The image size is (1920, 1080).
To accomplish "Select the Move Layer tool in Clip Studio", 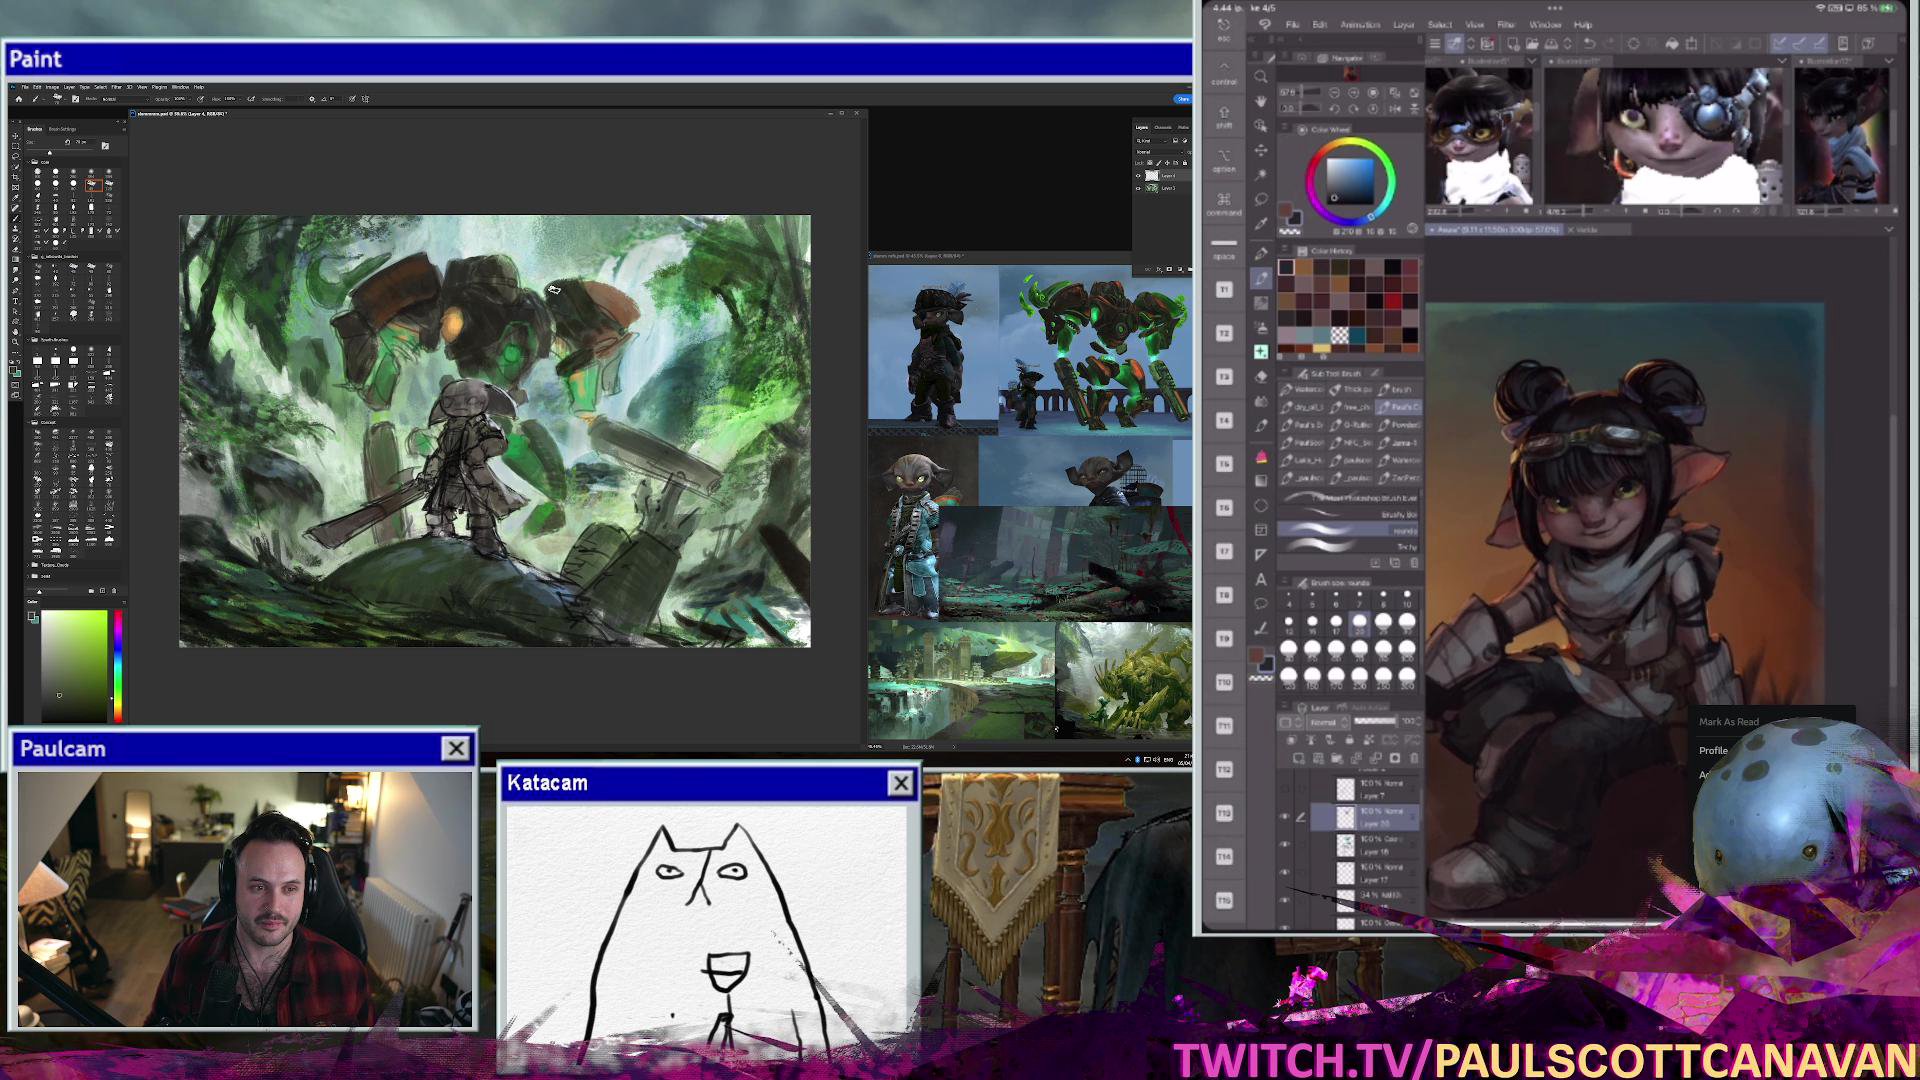I will tap(1261, 150).
